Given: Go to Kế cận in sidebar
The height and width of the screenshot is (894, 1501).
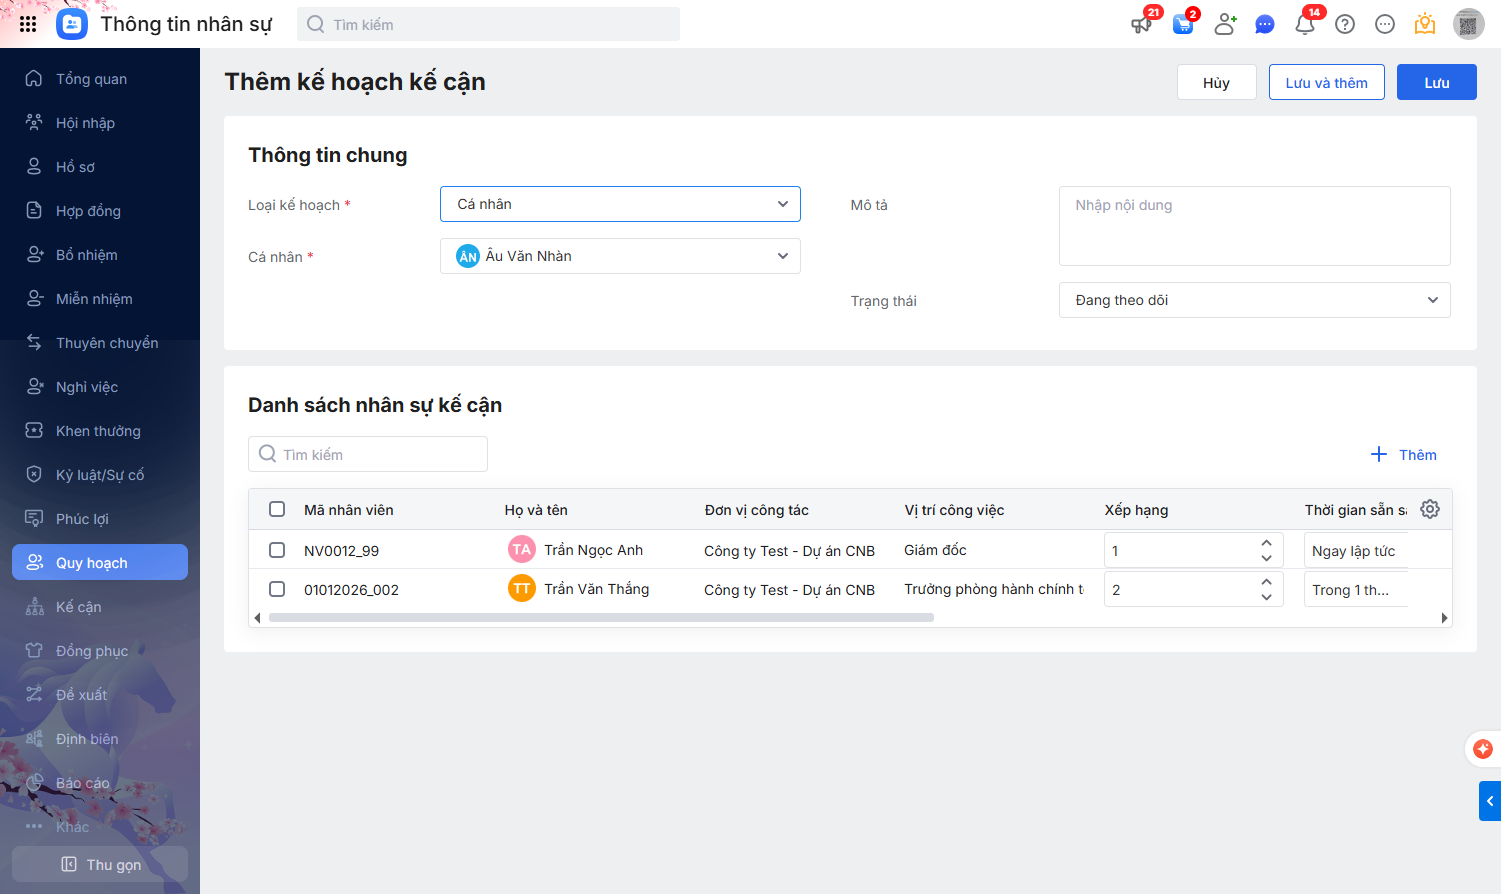Looking at the screenshot, I should 78,607.
